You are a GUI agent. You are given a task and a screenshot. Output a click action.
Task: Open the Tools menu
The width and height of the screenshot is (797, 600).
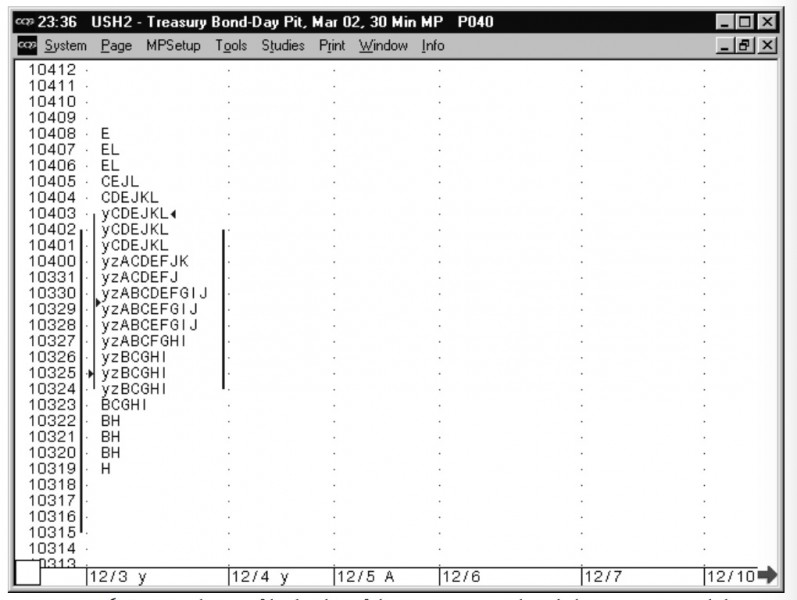(231, 45)
